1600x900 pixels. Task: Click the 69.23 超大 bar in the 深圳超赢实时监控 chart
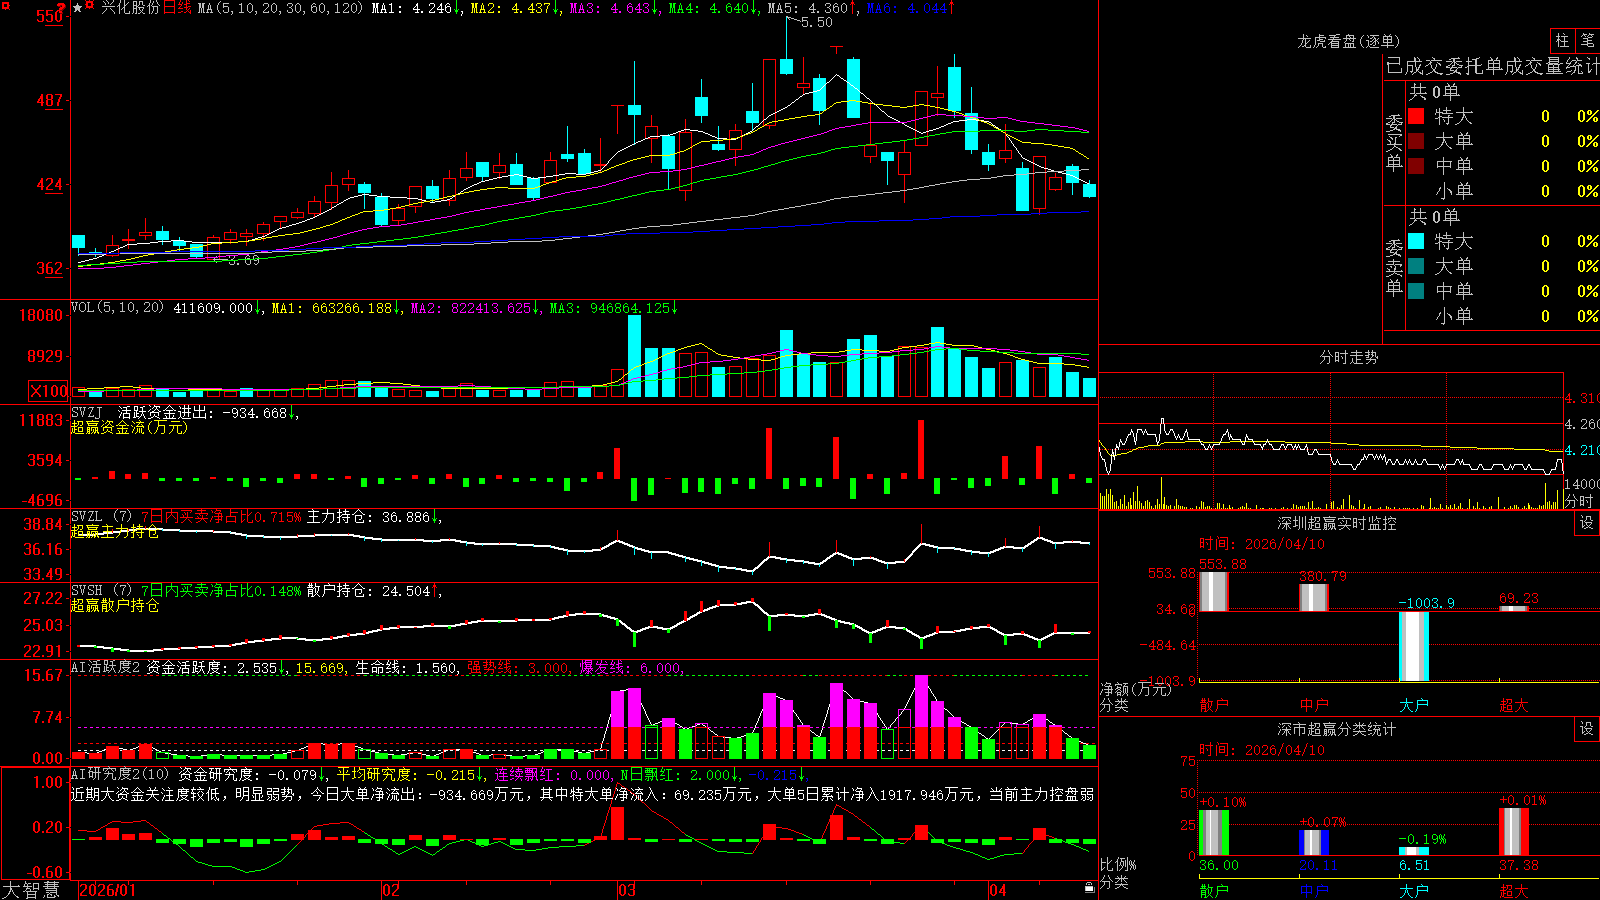point(1513,608)
